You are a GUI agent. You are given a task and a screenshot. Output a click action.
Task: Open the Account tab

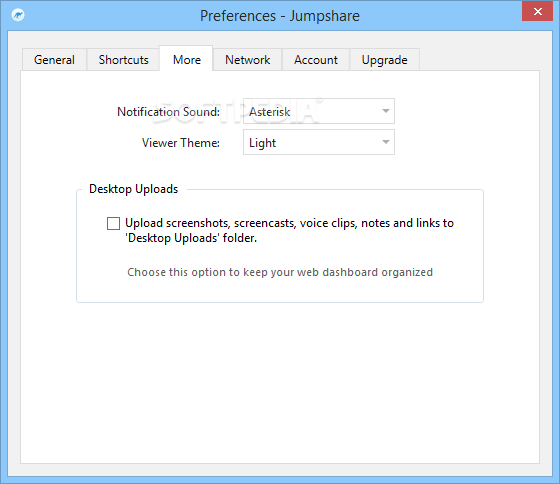click(316, 60)
